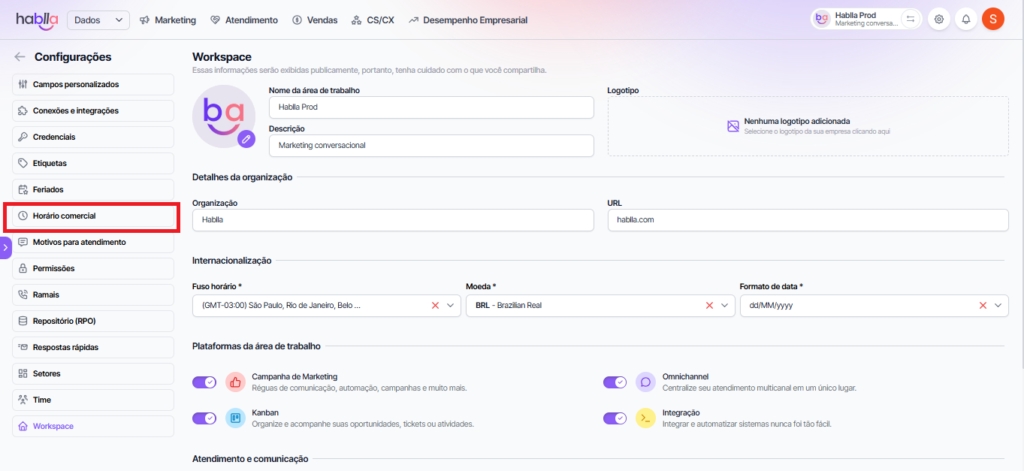The height and width of the screenshot is (471, 1024).
Task: Open the Dados dropdown selector
Action: (x=98, y=19)
